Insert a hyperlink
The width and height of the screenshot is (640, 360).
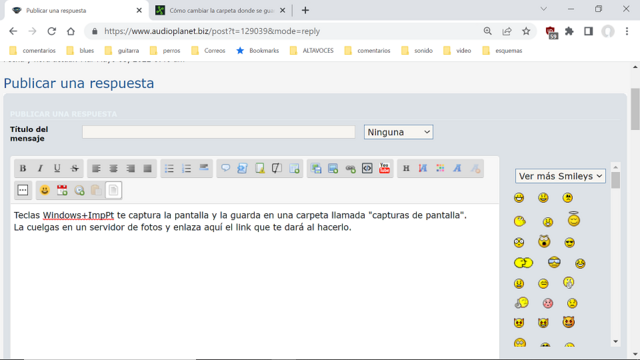pos(350,168)
